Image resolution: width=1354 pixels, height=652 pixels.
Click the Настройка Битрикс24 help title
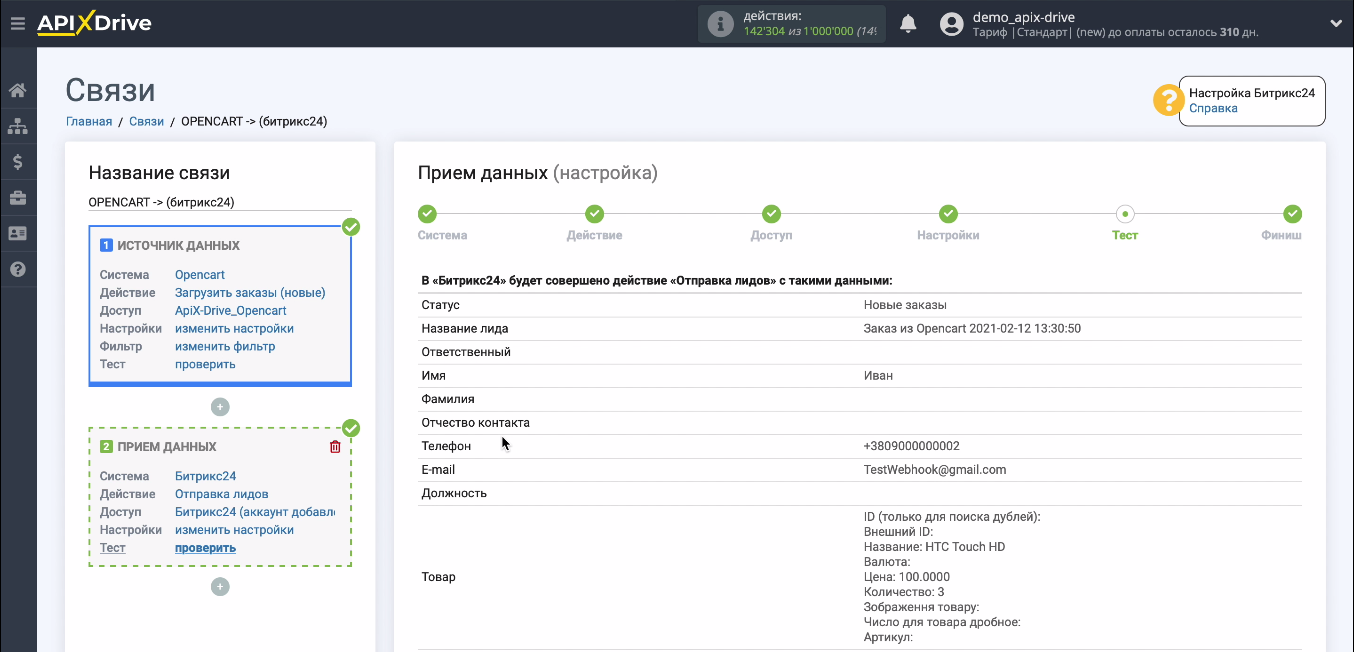(1252, 93)
